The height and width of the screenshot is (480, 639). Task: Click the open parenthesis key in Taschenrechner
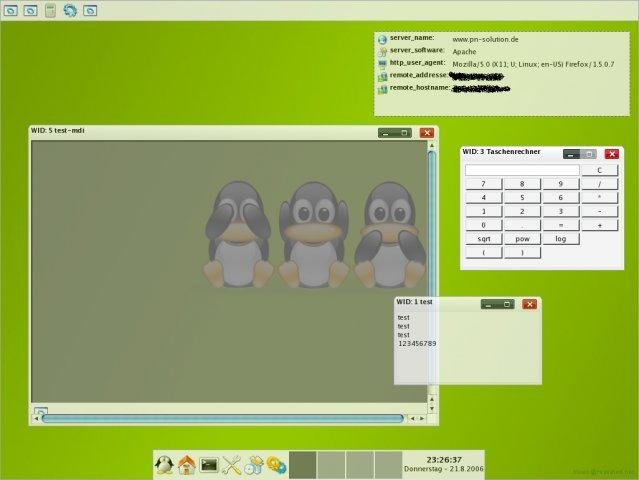(x=484, y=253)
